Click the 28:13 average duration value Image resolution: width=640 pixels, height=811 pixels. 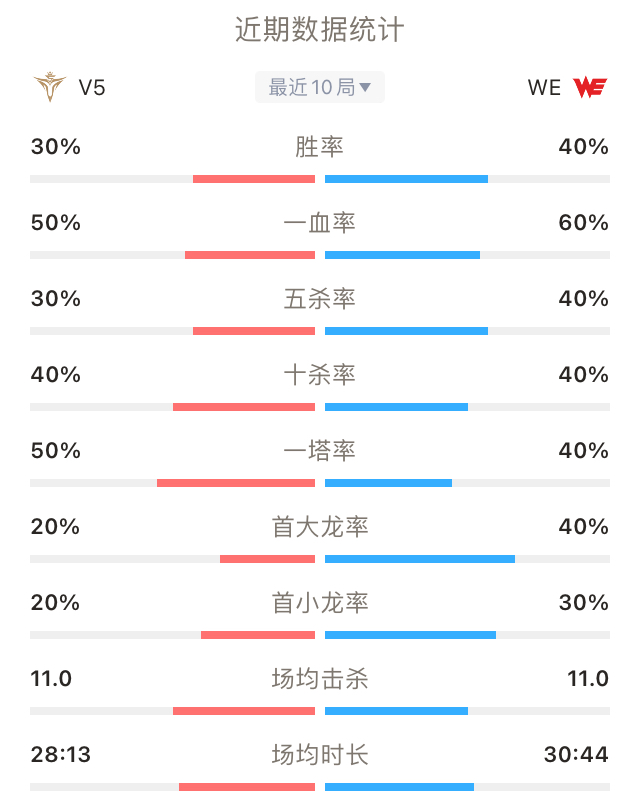pos(61,755)
